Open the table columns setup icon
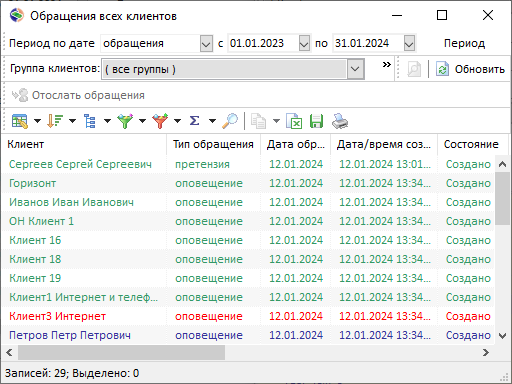512x384 pixels. [x=20, y=121]
